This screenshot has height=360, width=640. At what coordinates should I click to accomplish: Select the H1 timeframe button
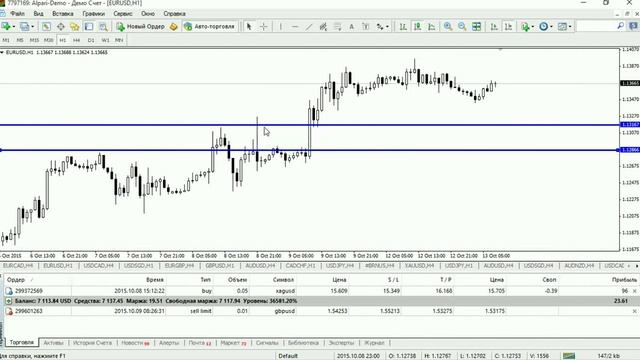[62, 40]
